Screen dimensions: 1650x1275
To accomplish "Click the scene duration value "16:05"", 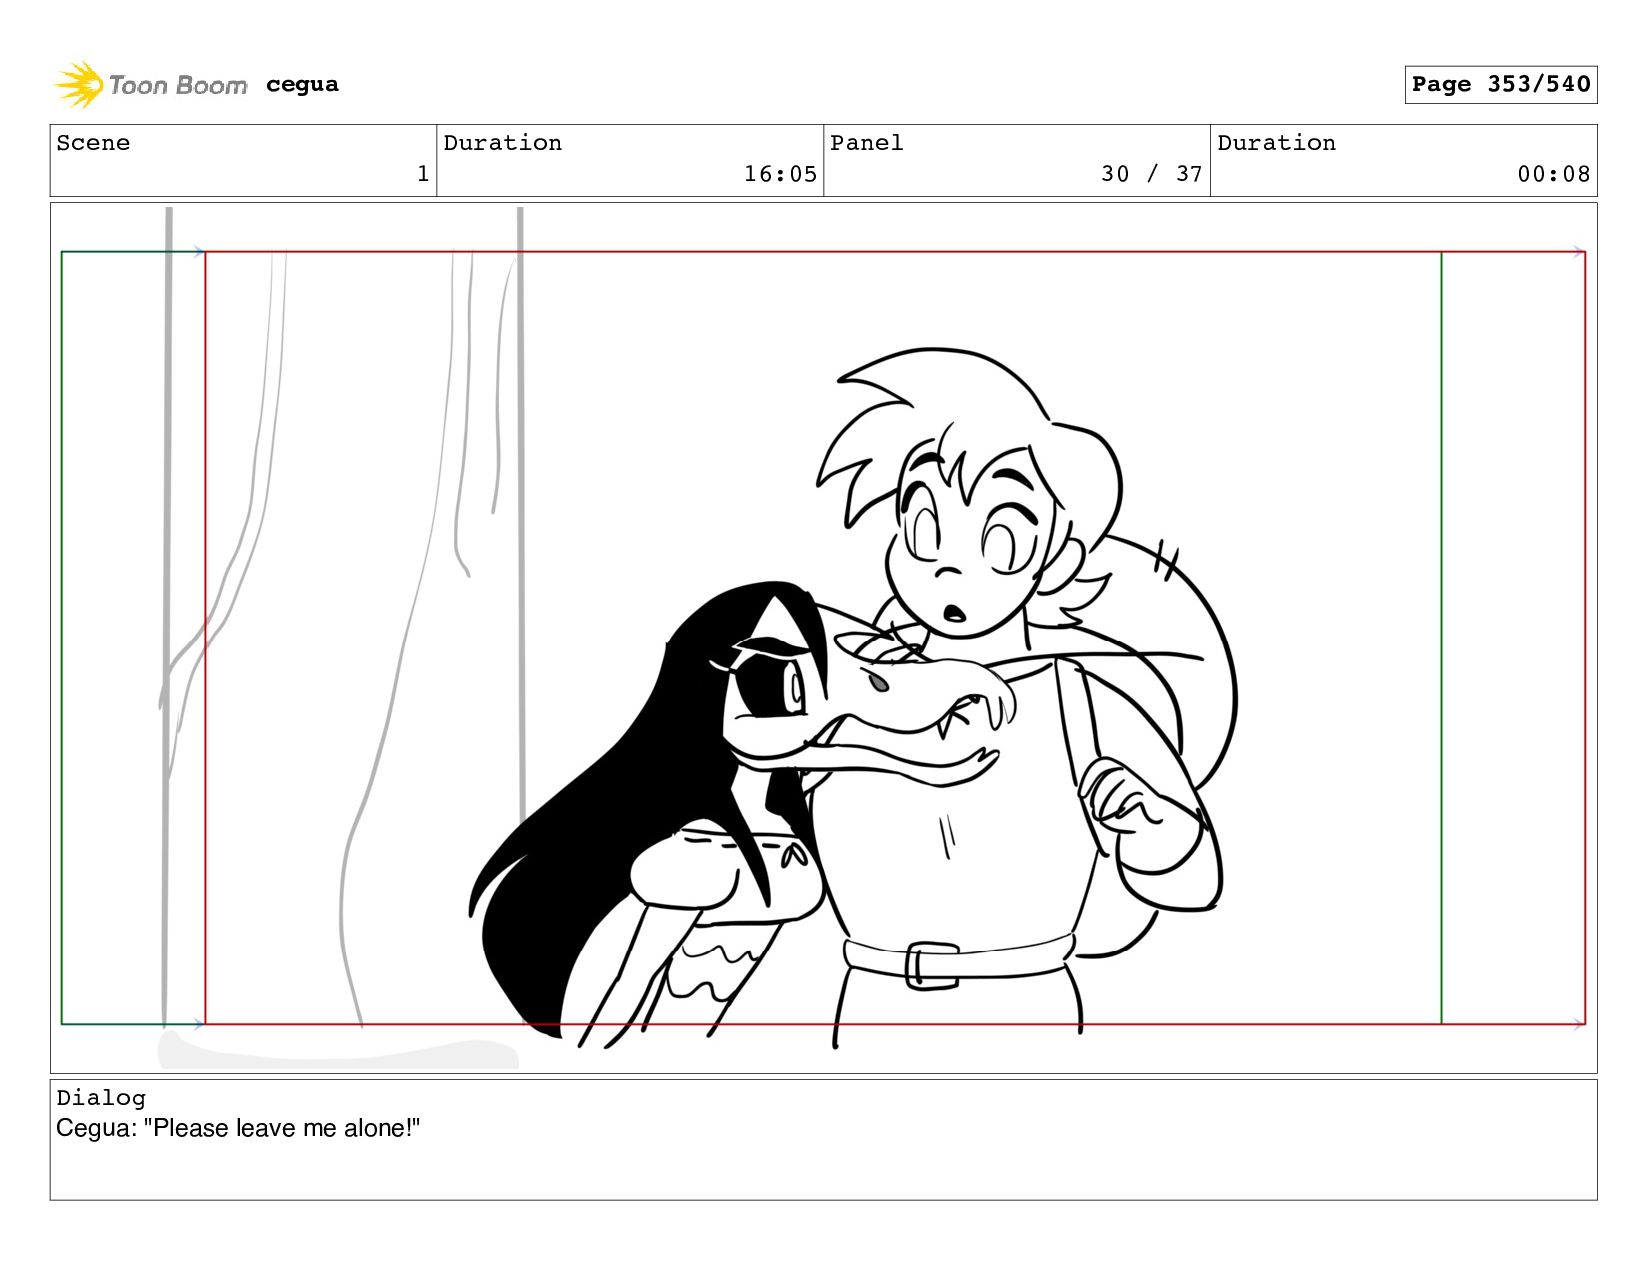I will (780, 174).
